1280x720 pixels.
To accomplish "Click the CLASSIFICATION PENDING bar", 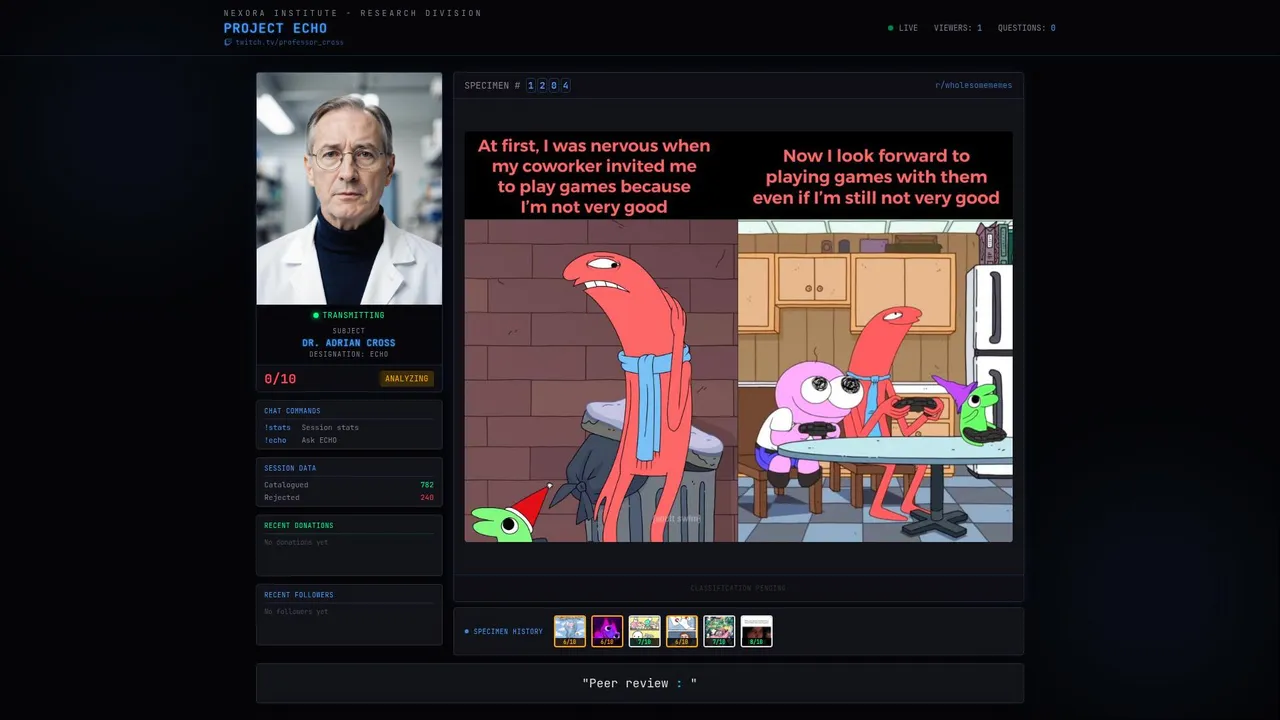I will [x=738, y=588].
